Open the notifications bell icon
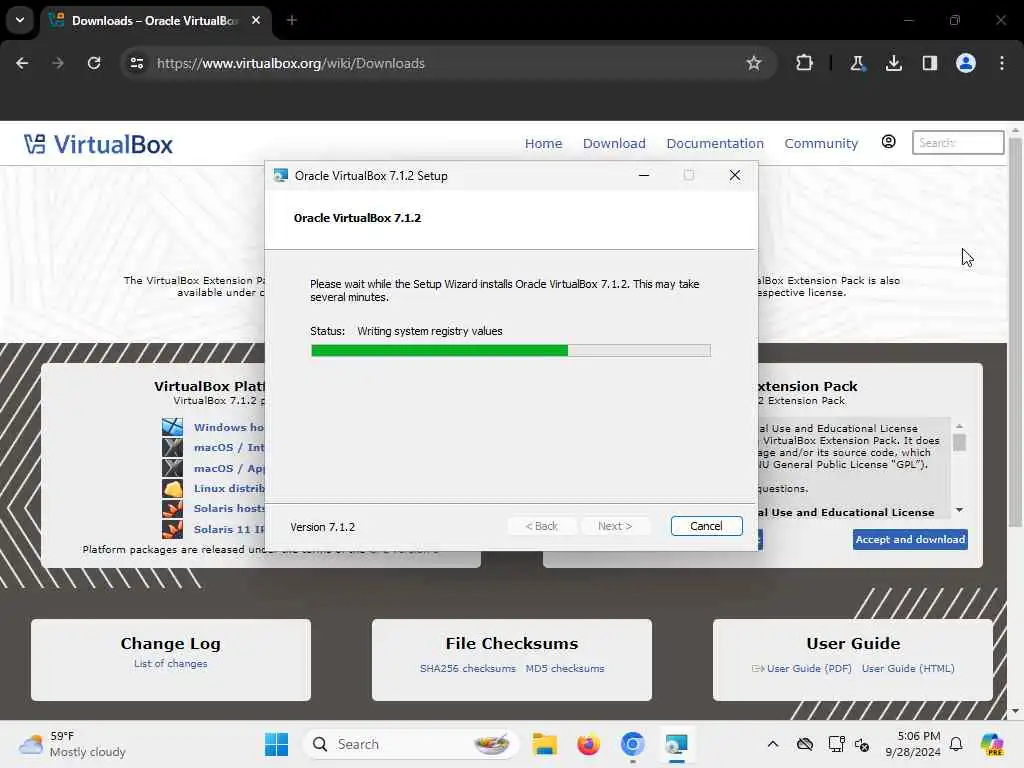This screenshot has height=768, width=1024. 956,744
